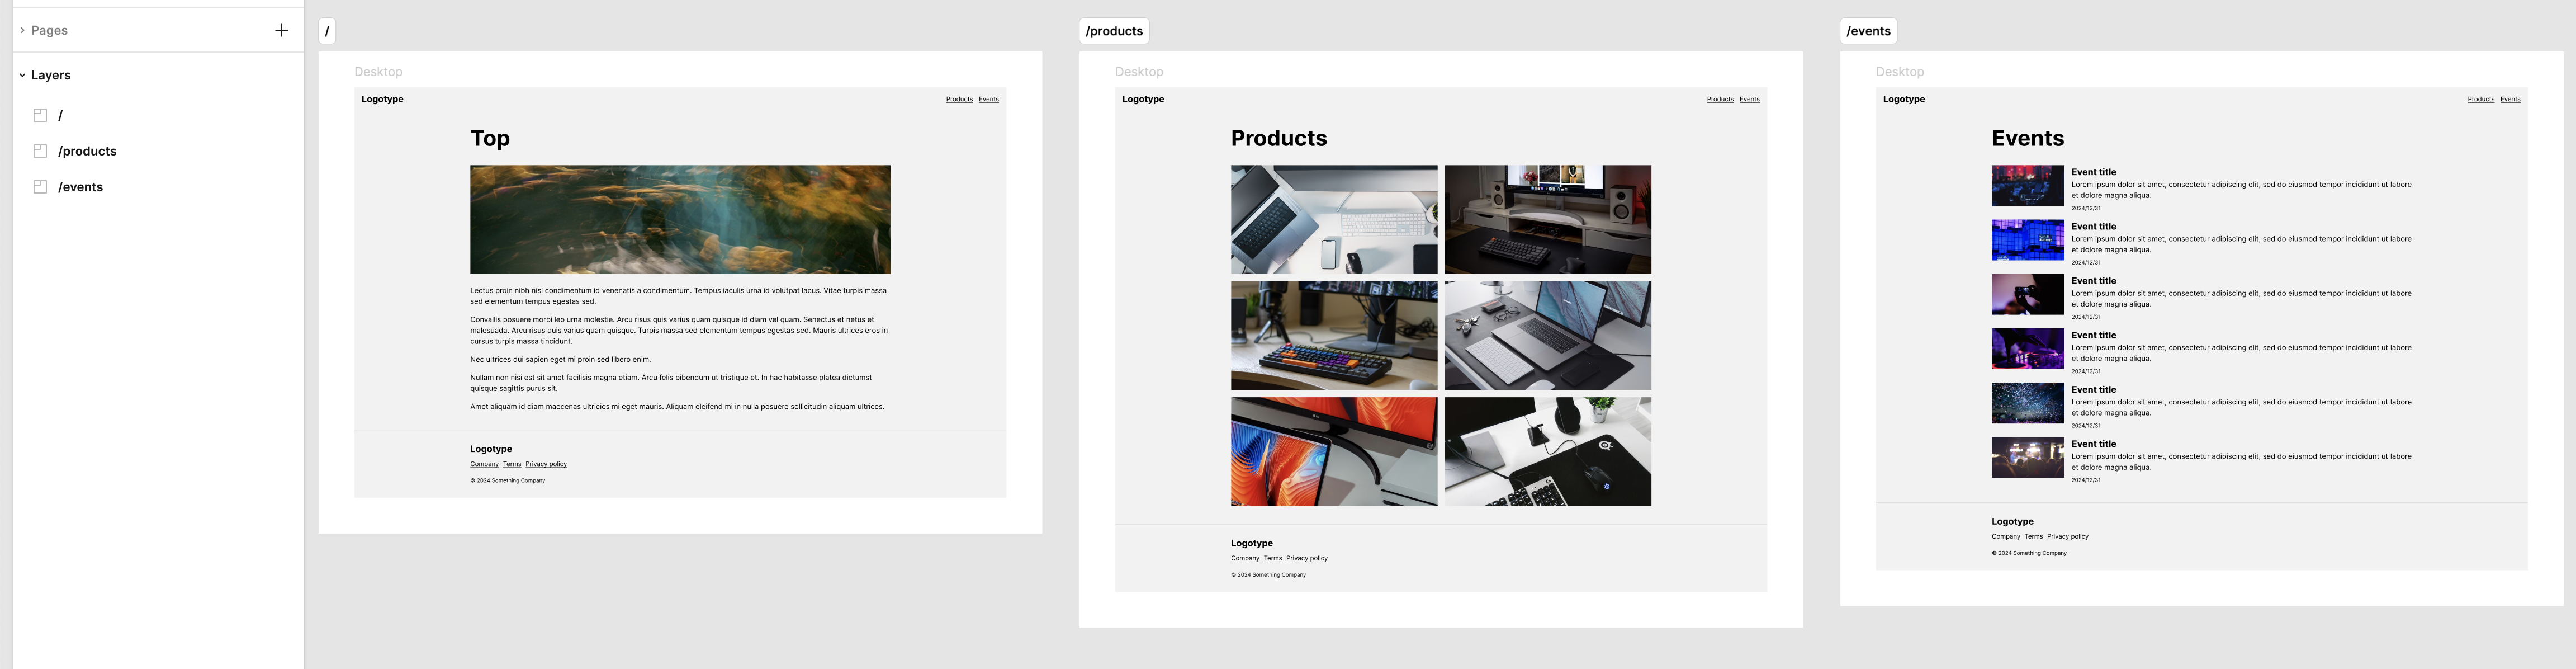Click frame icon beside /events layer
Image resolution: width=2576 pixels, height=669 pixels.
[40, 187]
